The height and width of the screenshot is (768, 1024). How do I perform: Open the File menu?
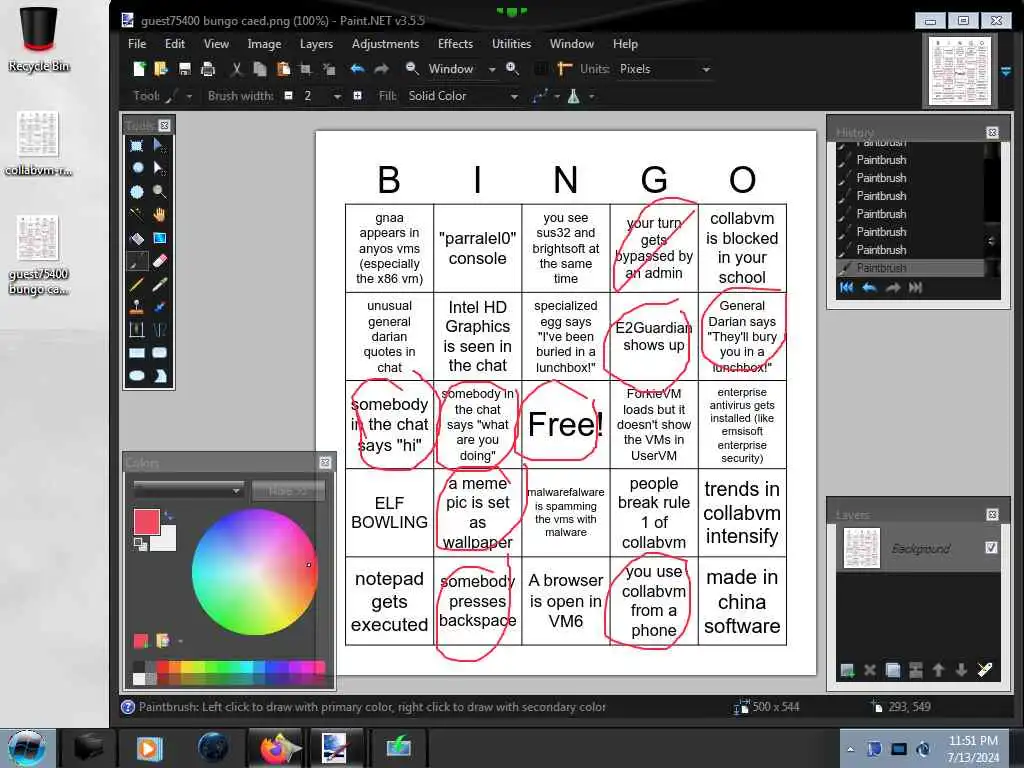[137, 44]
